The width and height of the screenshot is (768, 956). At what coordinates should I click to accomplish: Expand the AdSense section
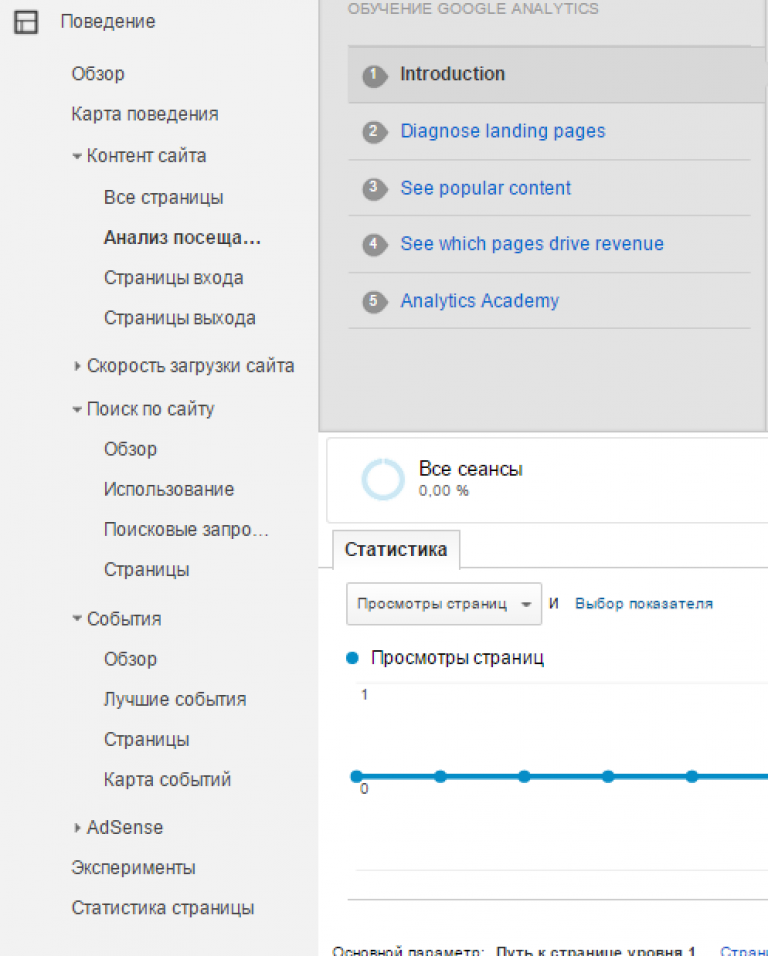(x=77, y=828)
